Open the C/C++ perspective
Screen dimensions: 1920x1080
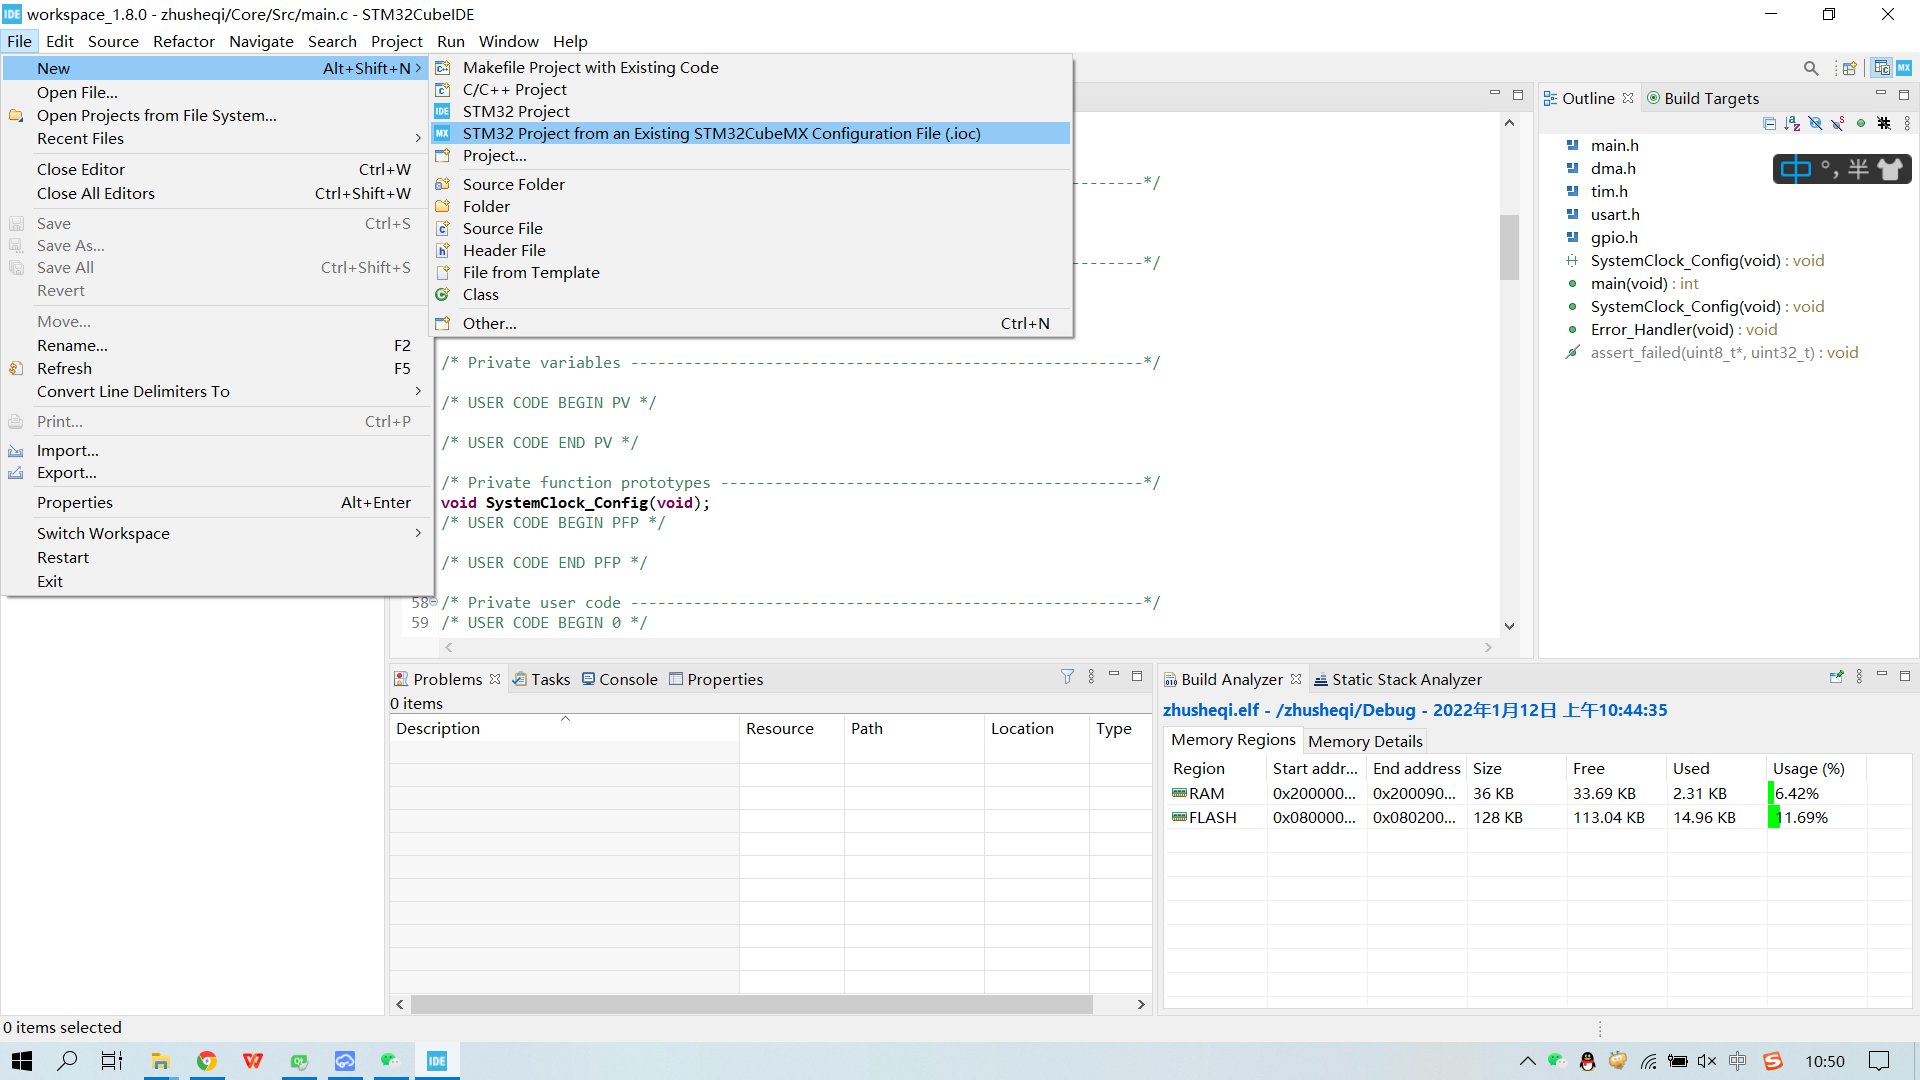(1882, 68)
